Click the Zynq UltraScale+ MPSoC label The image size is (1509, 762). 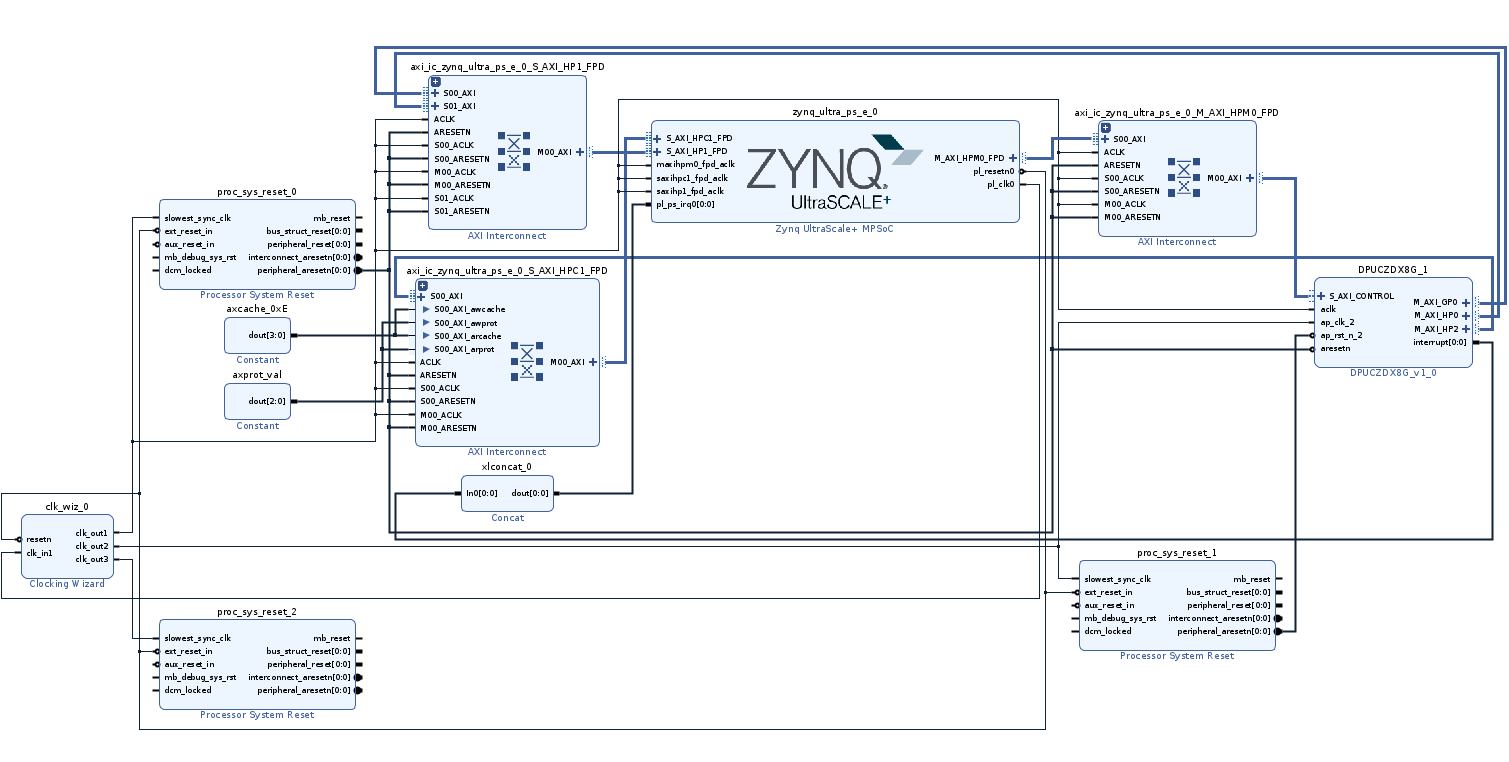(835, 228)
